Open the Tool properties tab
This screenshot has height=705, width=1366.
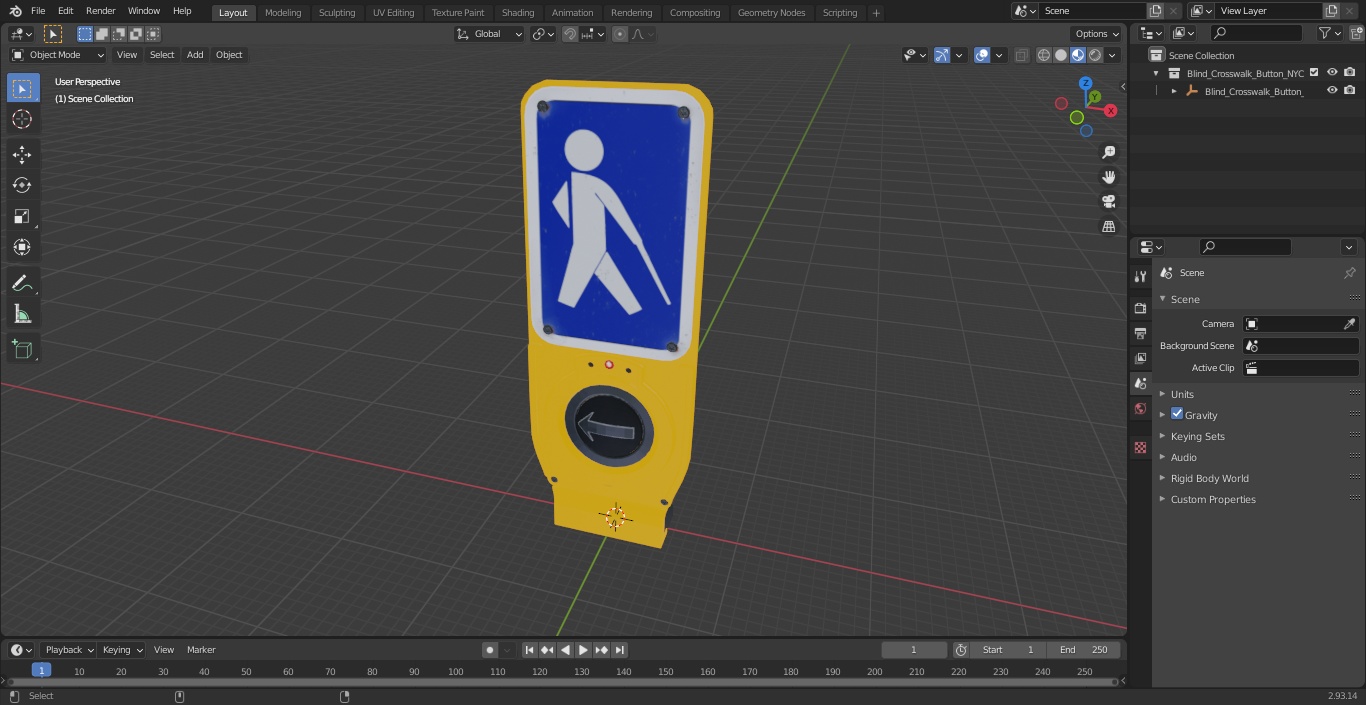click(1140, 277)
